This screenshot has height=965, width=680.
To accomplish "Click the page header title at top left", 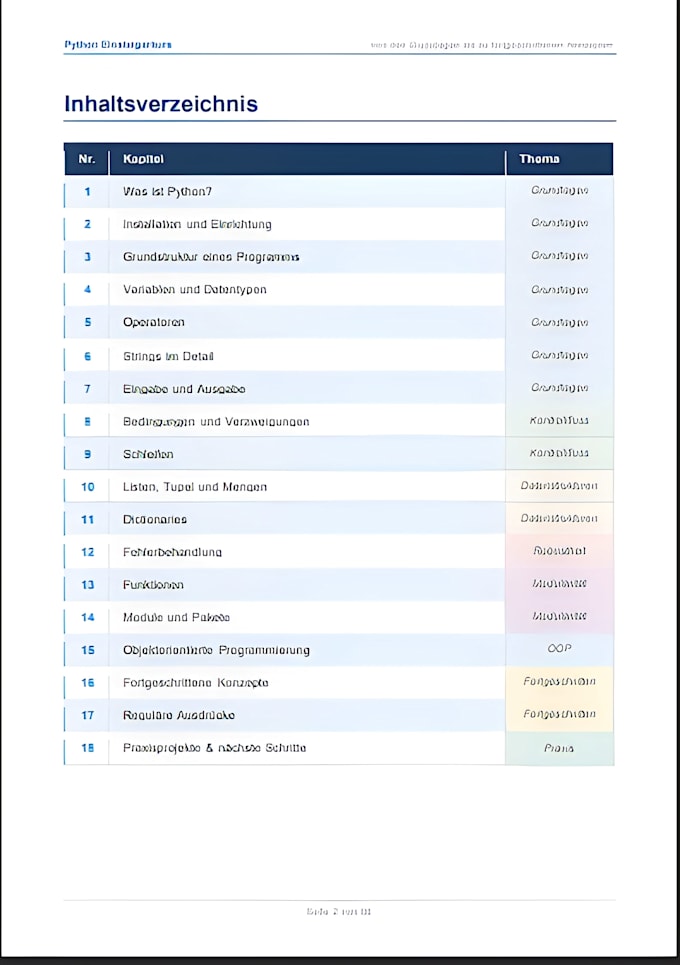I will click(x=118, y=44).
